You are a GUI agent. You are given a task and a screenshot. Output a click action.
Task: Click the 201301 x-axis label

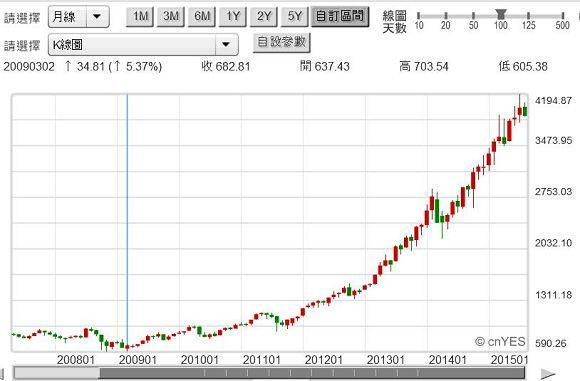click(385, 360)
